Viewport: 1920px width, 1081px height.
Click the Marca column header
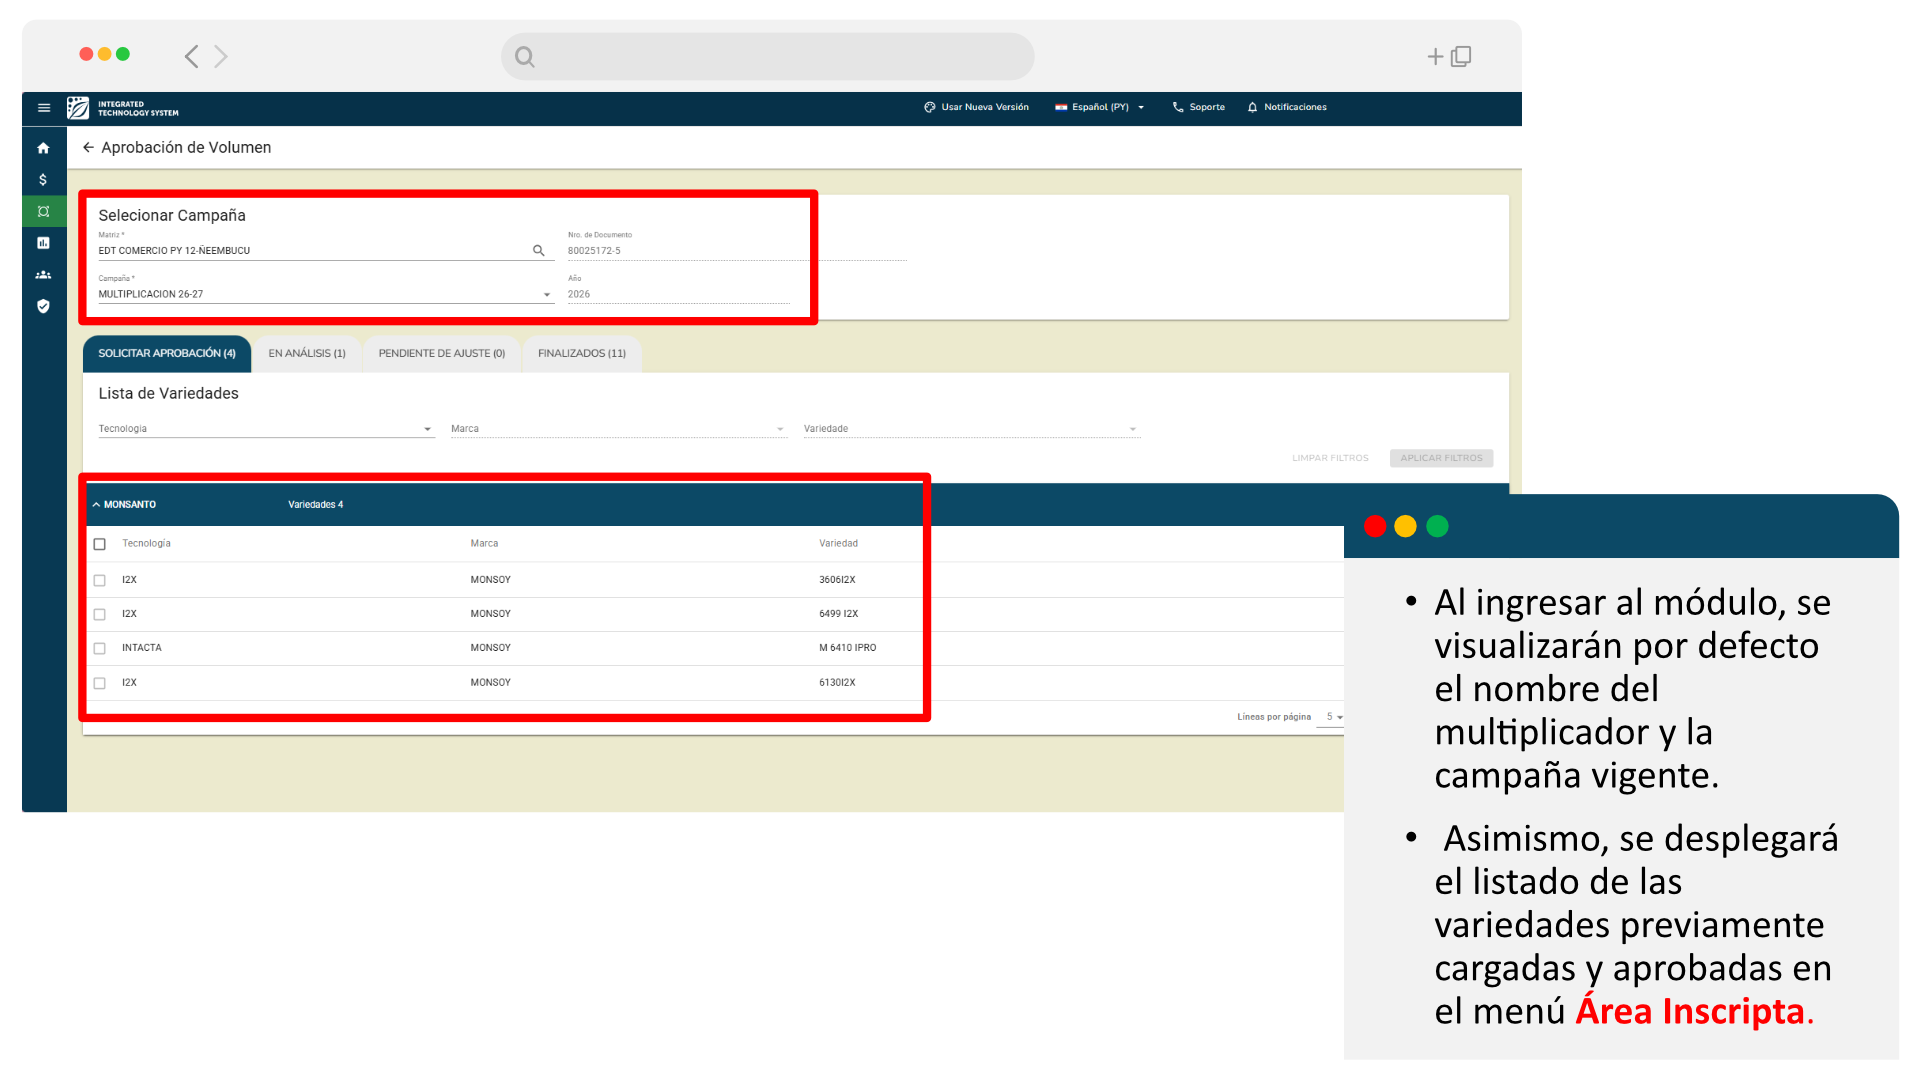(x=484, y=544)
